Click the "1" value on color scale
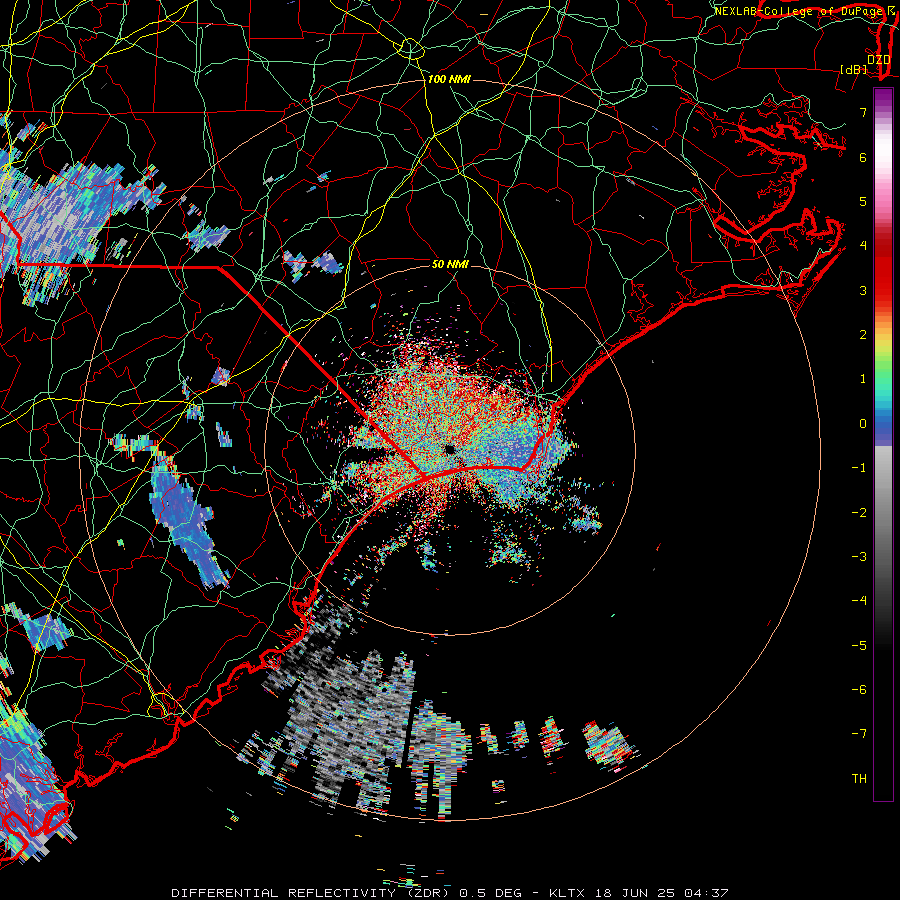This screenshot has height=900, width=900. (863, 379)
